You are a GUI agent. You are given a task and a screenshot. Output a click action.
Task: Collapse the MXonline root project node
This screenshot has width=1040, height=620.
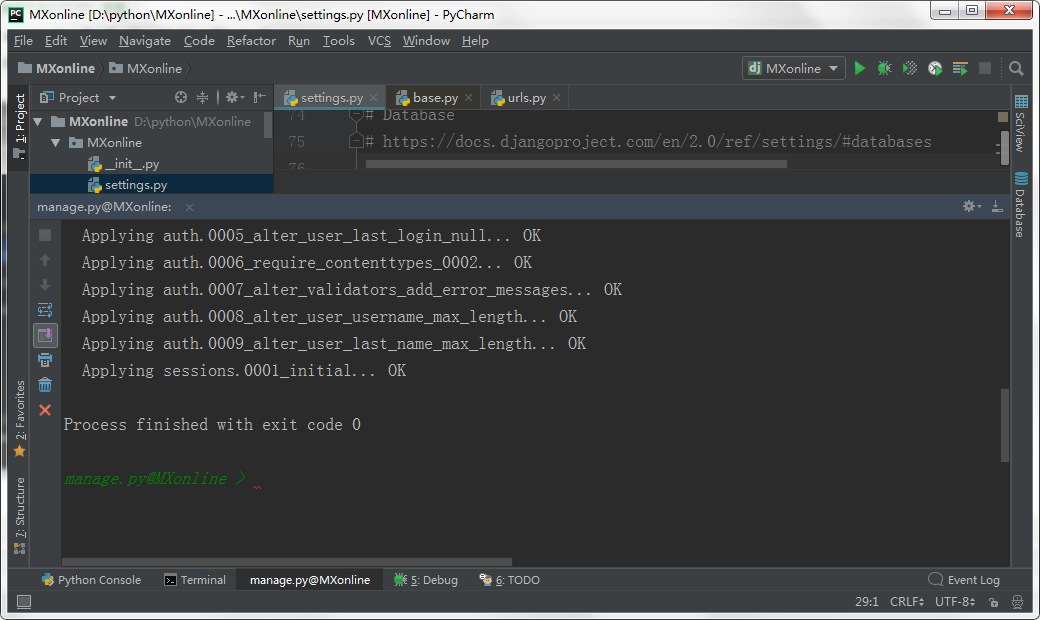[x=38, y=121]
